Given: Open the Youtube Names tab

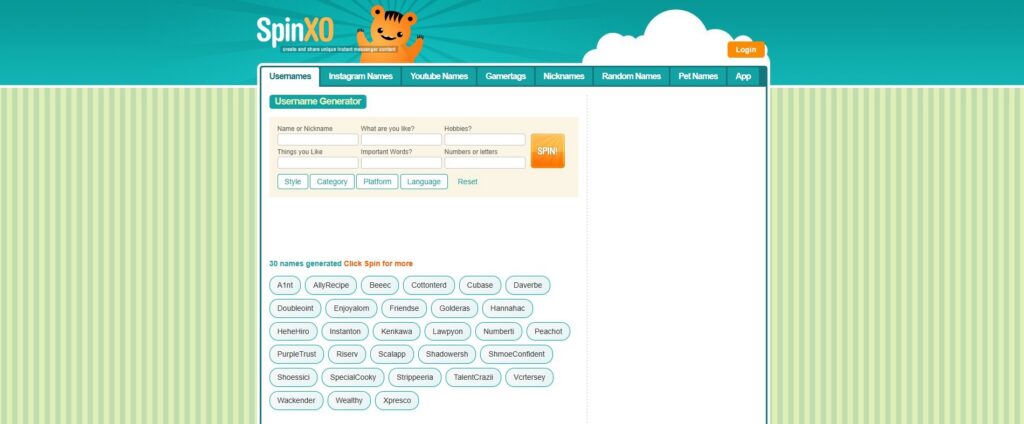Looking at the screenshot, I should point(439,76).
